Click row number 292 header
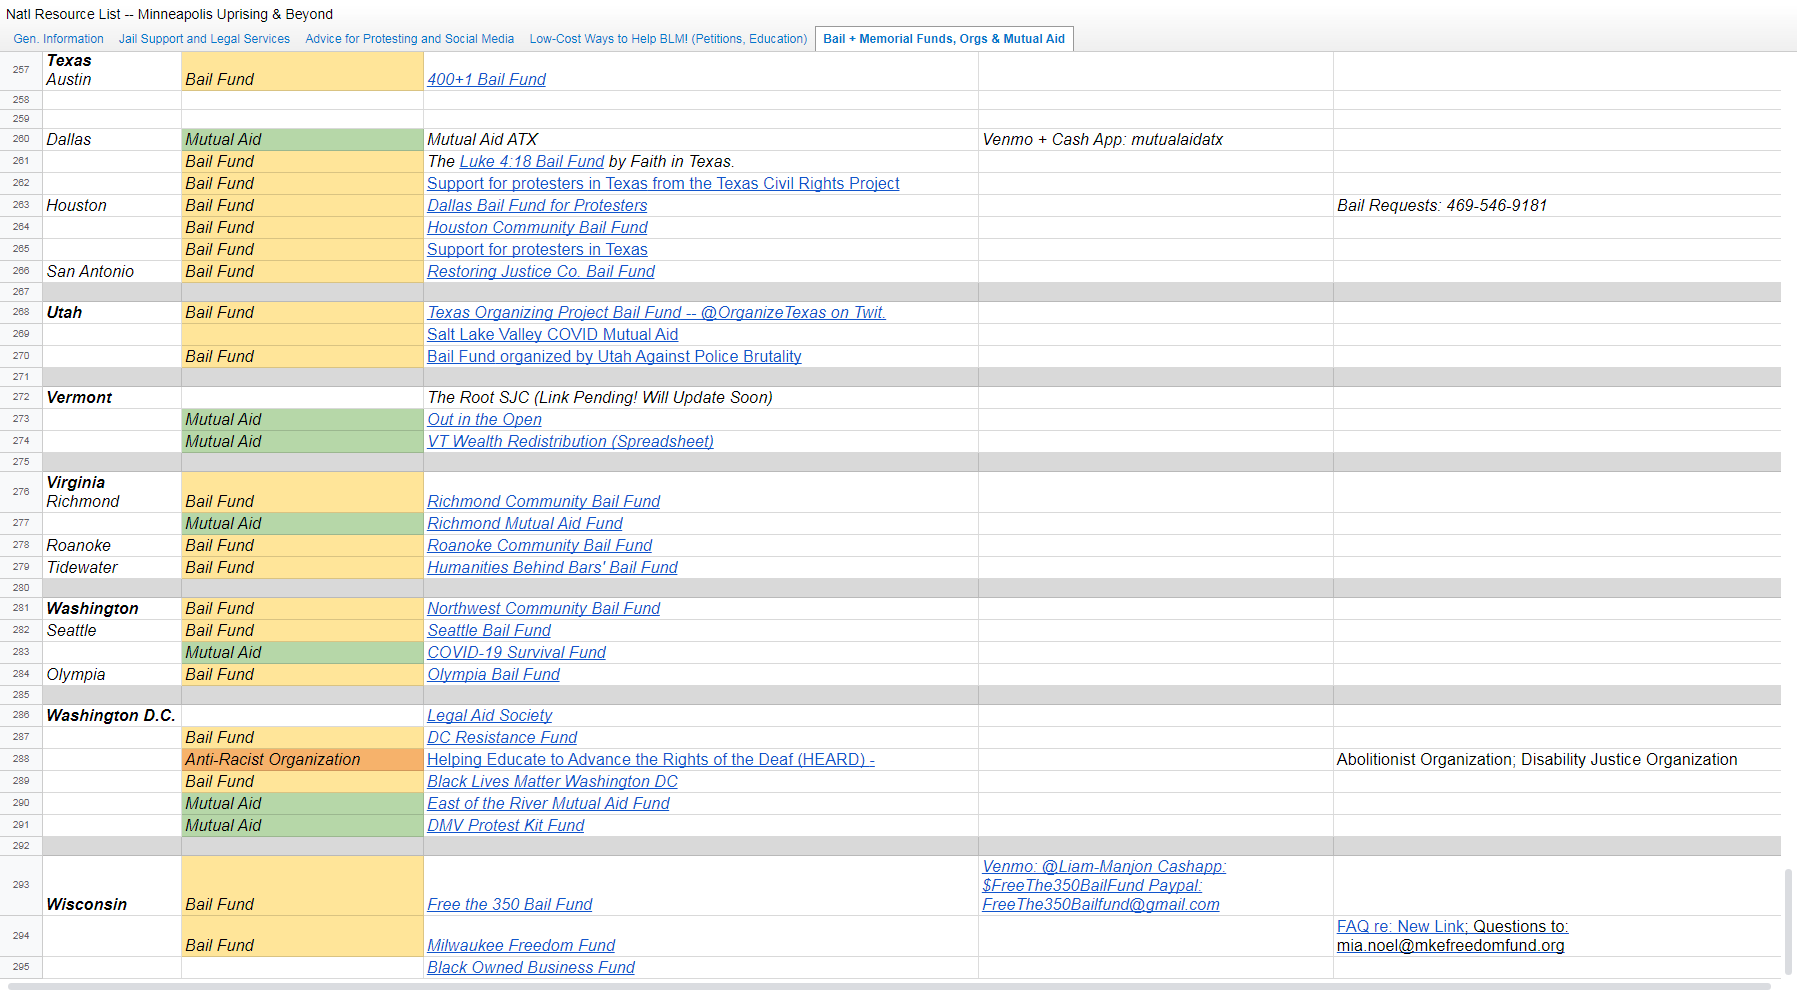The image size is (1797, 995). [x=21, y=846]
